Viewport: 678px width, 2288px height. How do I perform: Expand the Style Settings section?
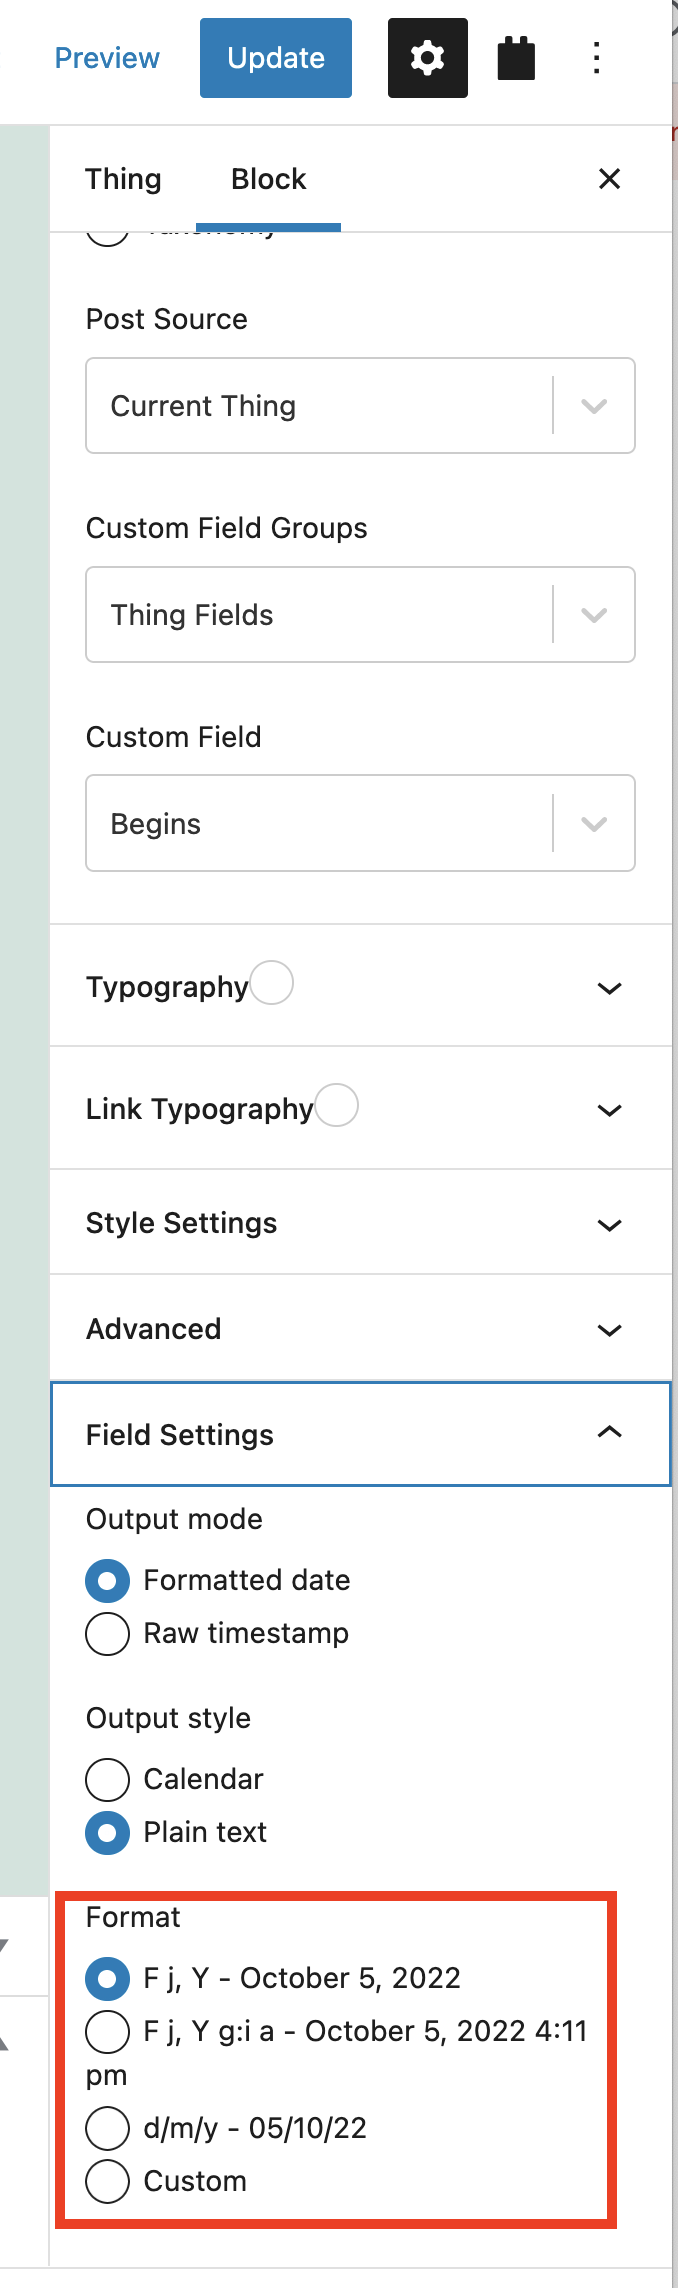tap(360, 1223)
